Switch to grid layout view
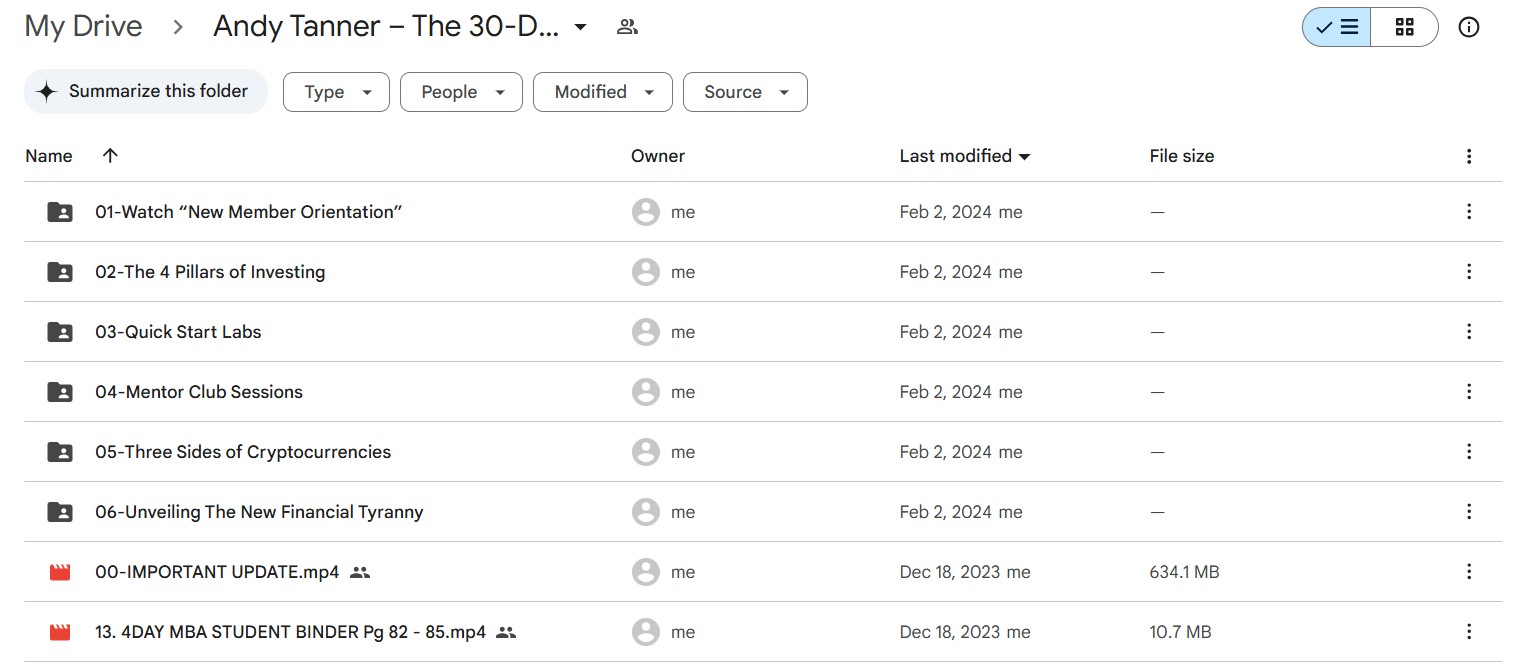This screenshot has height=664, width=1528. click(x=1404, y=27)
